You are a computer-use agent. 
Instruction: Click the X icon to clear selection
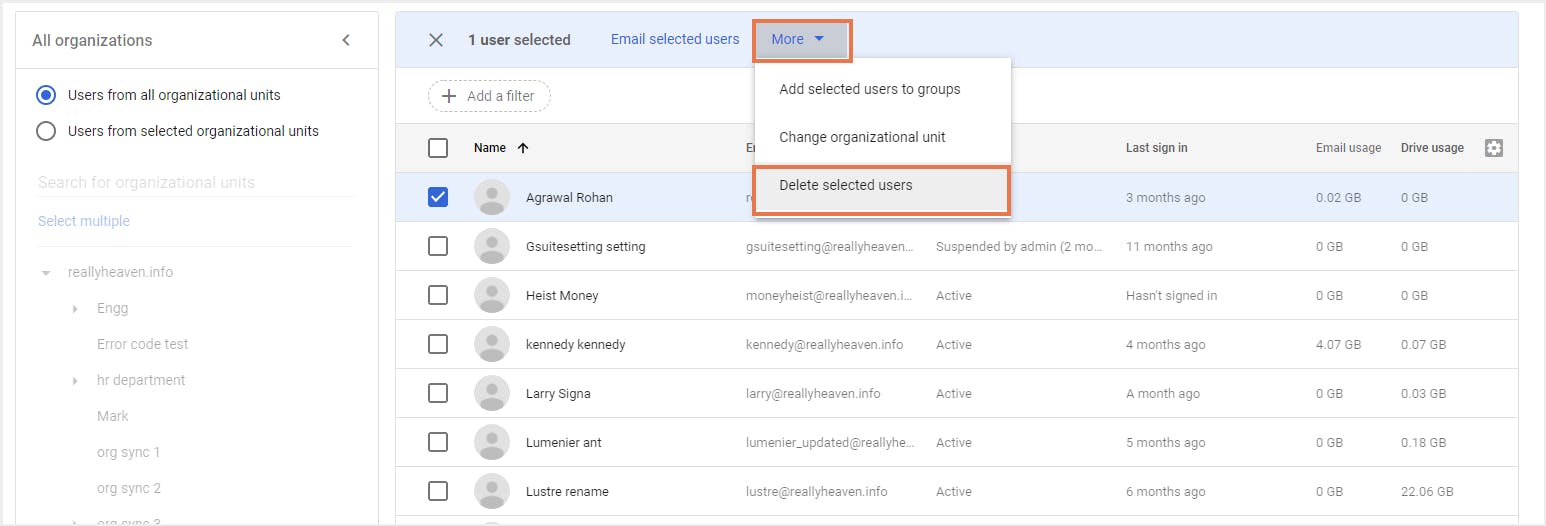pyautogui.click(x=436, y=40)
